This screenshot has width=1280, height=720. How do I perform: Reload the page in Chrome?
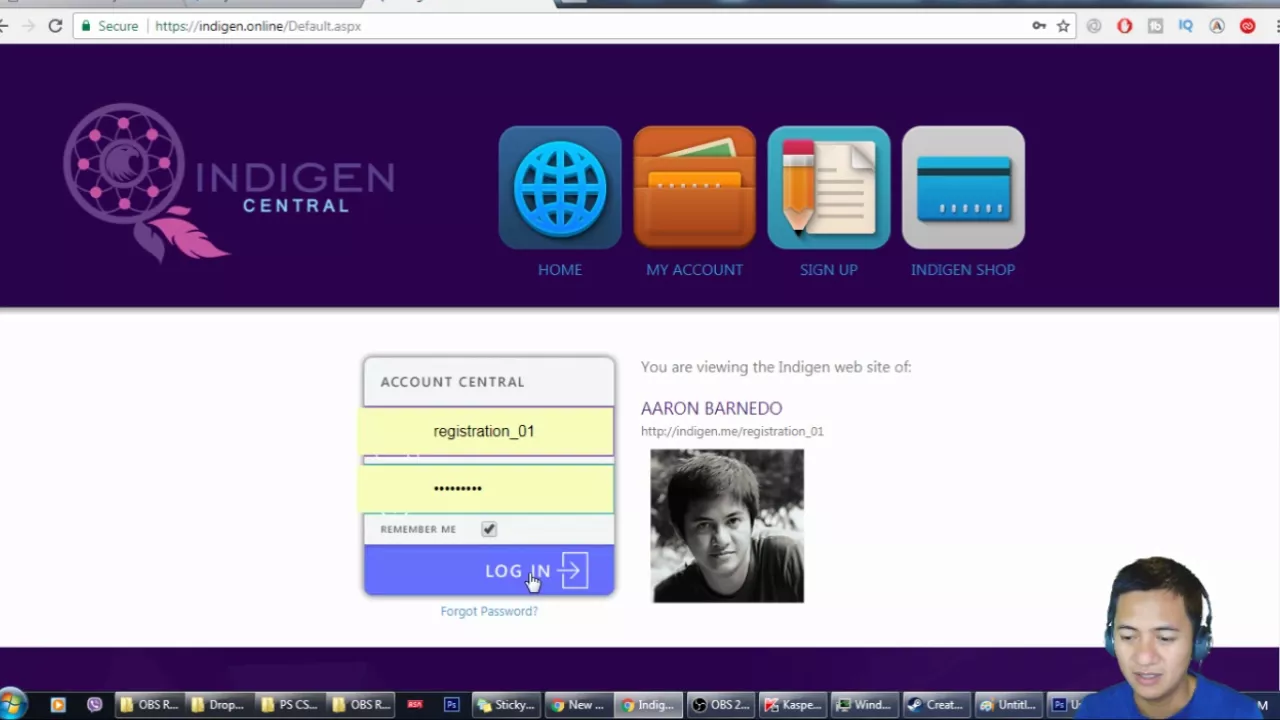55,26
